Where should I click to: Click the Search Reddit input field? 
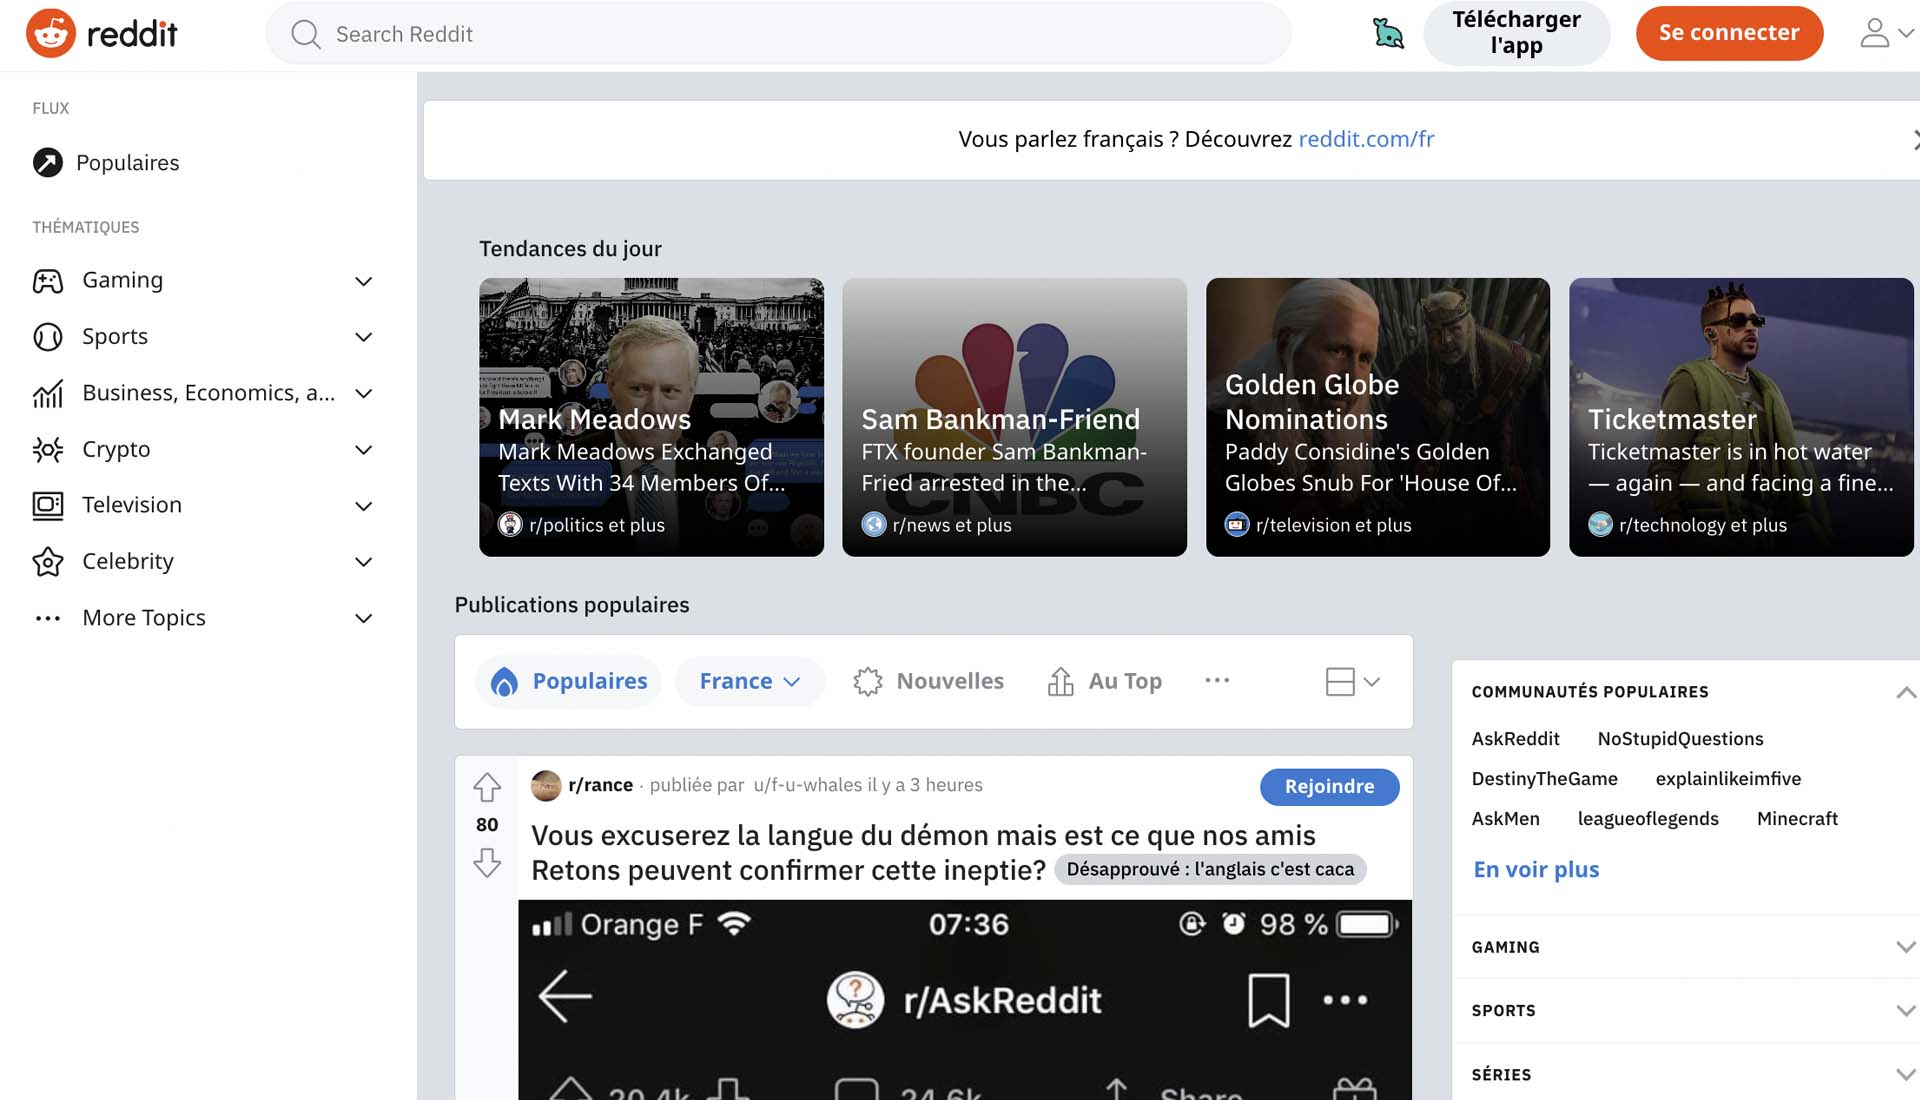click(x=778, y=34)
